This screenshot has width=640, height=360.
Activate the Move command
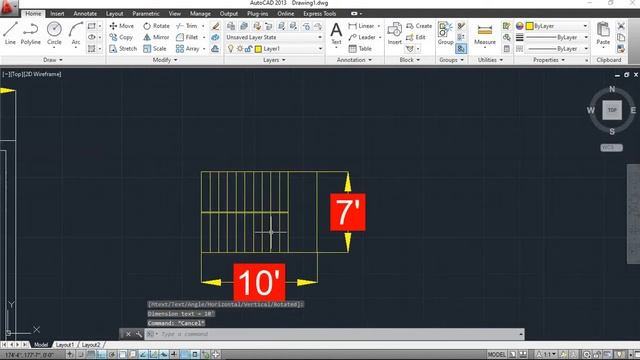pos(122,26)
